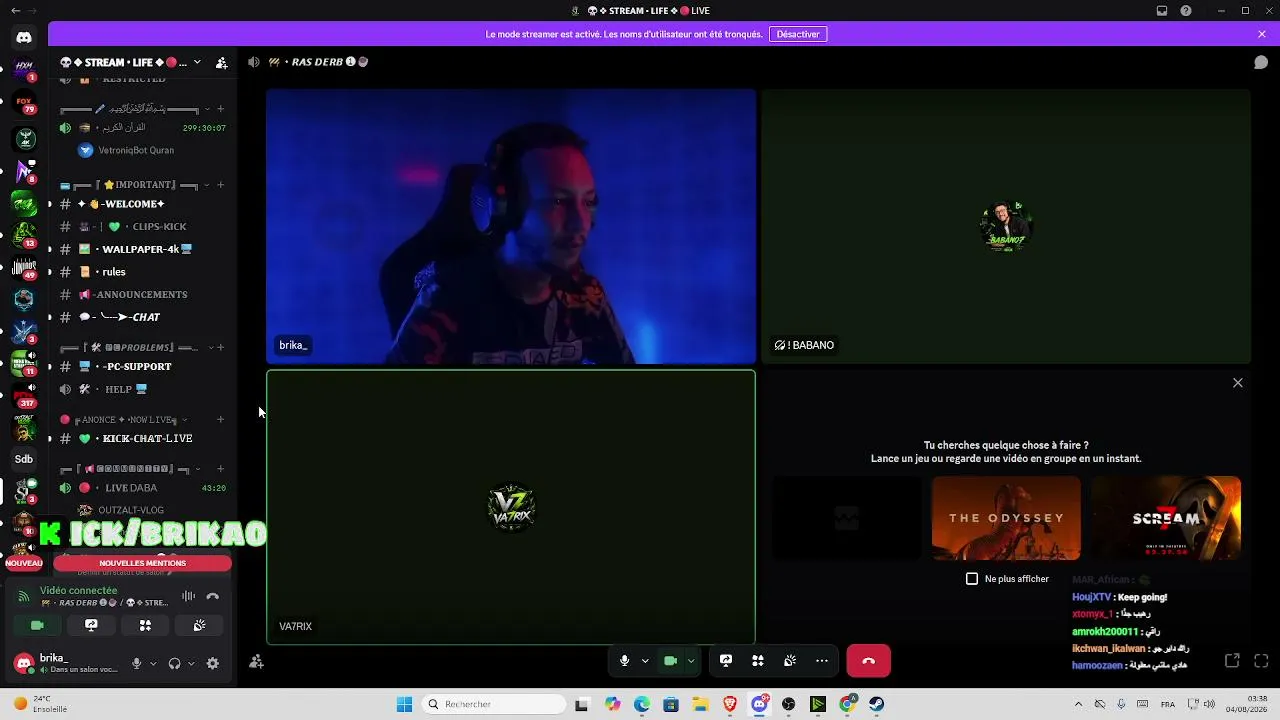Open user settings gear icon

(212, 663)
